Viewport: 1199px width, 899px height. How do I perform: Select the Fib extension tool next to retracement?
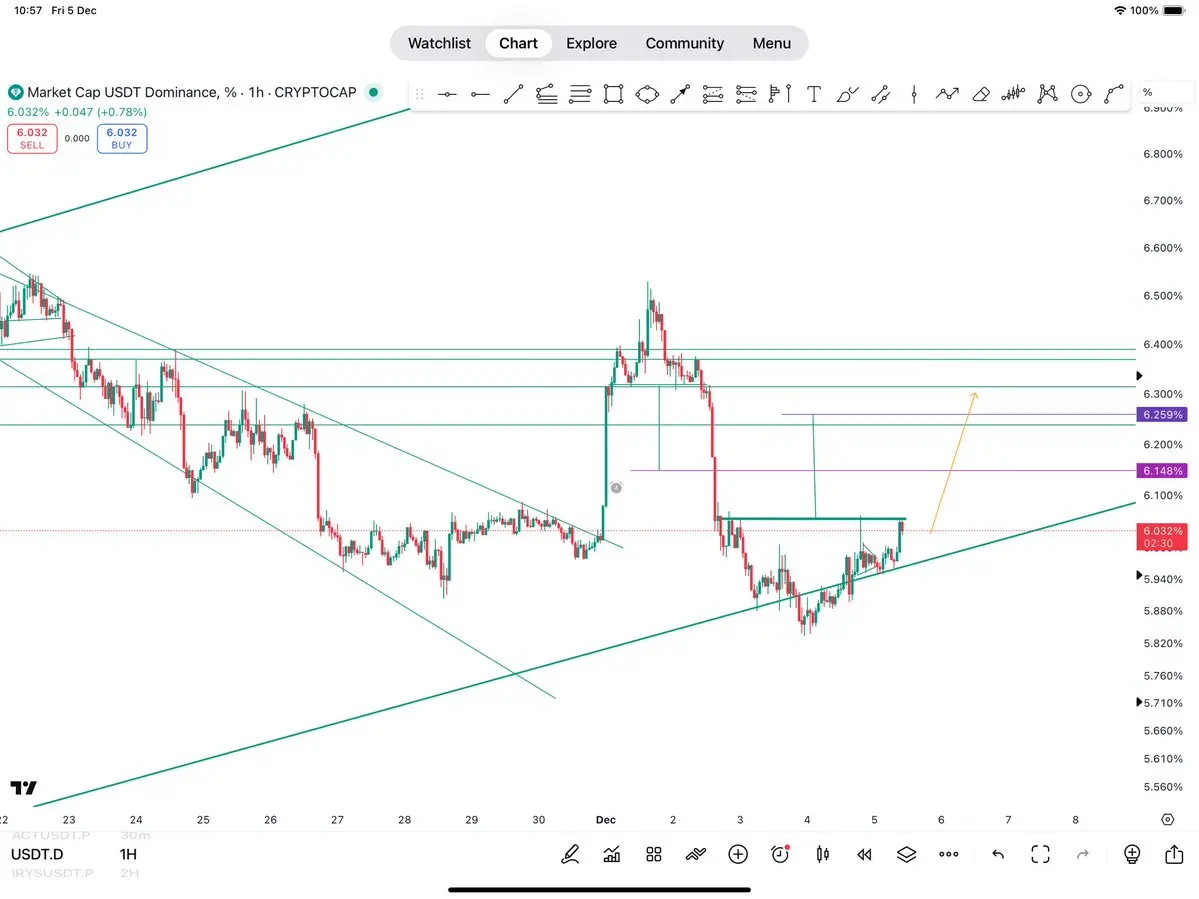(x=746, y=94)
